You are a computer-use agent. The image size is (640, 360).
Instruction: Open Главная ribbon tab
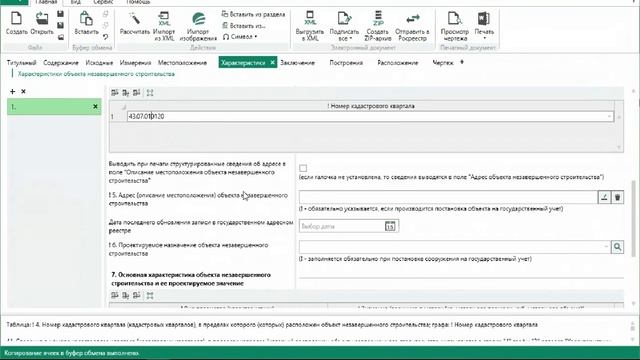(46, 2)
